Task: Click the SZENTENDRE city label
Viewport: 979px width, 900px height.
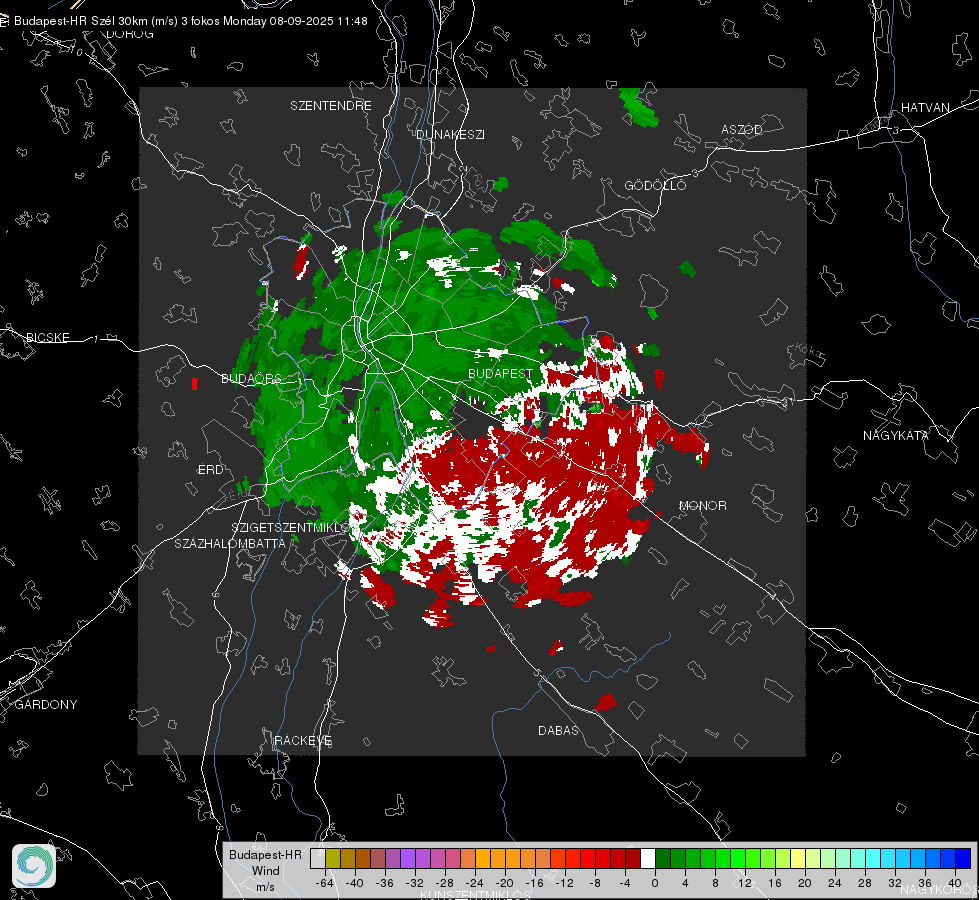Action: [331, 106]
